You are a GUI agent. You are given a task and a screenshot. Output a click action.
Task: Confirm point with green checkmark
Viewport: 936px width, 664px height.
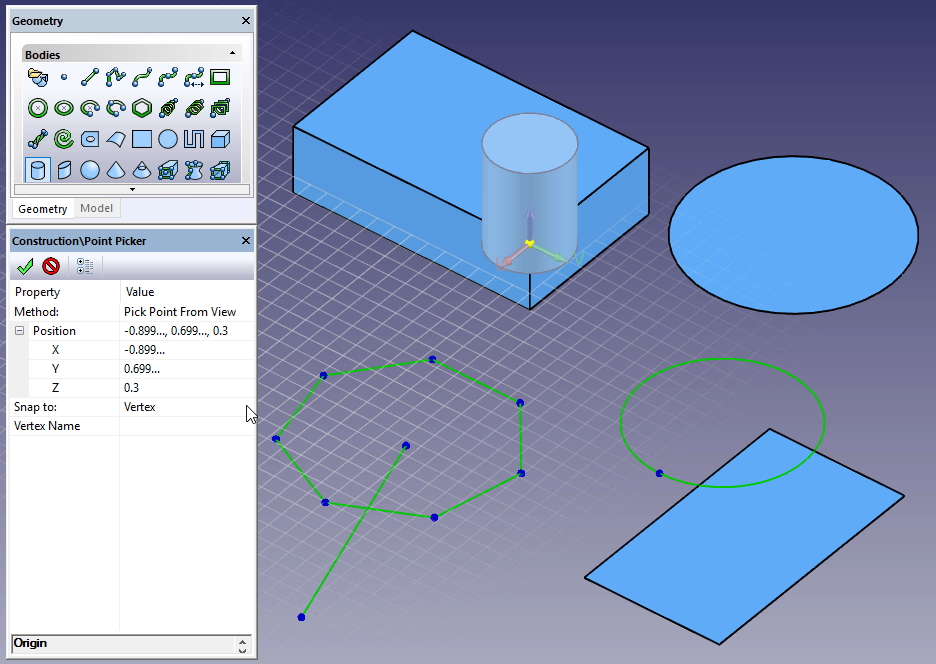[26, 266]
